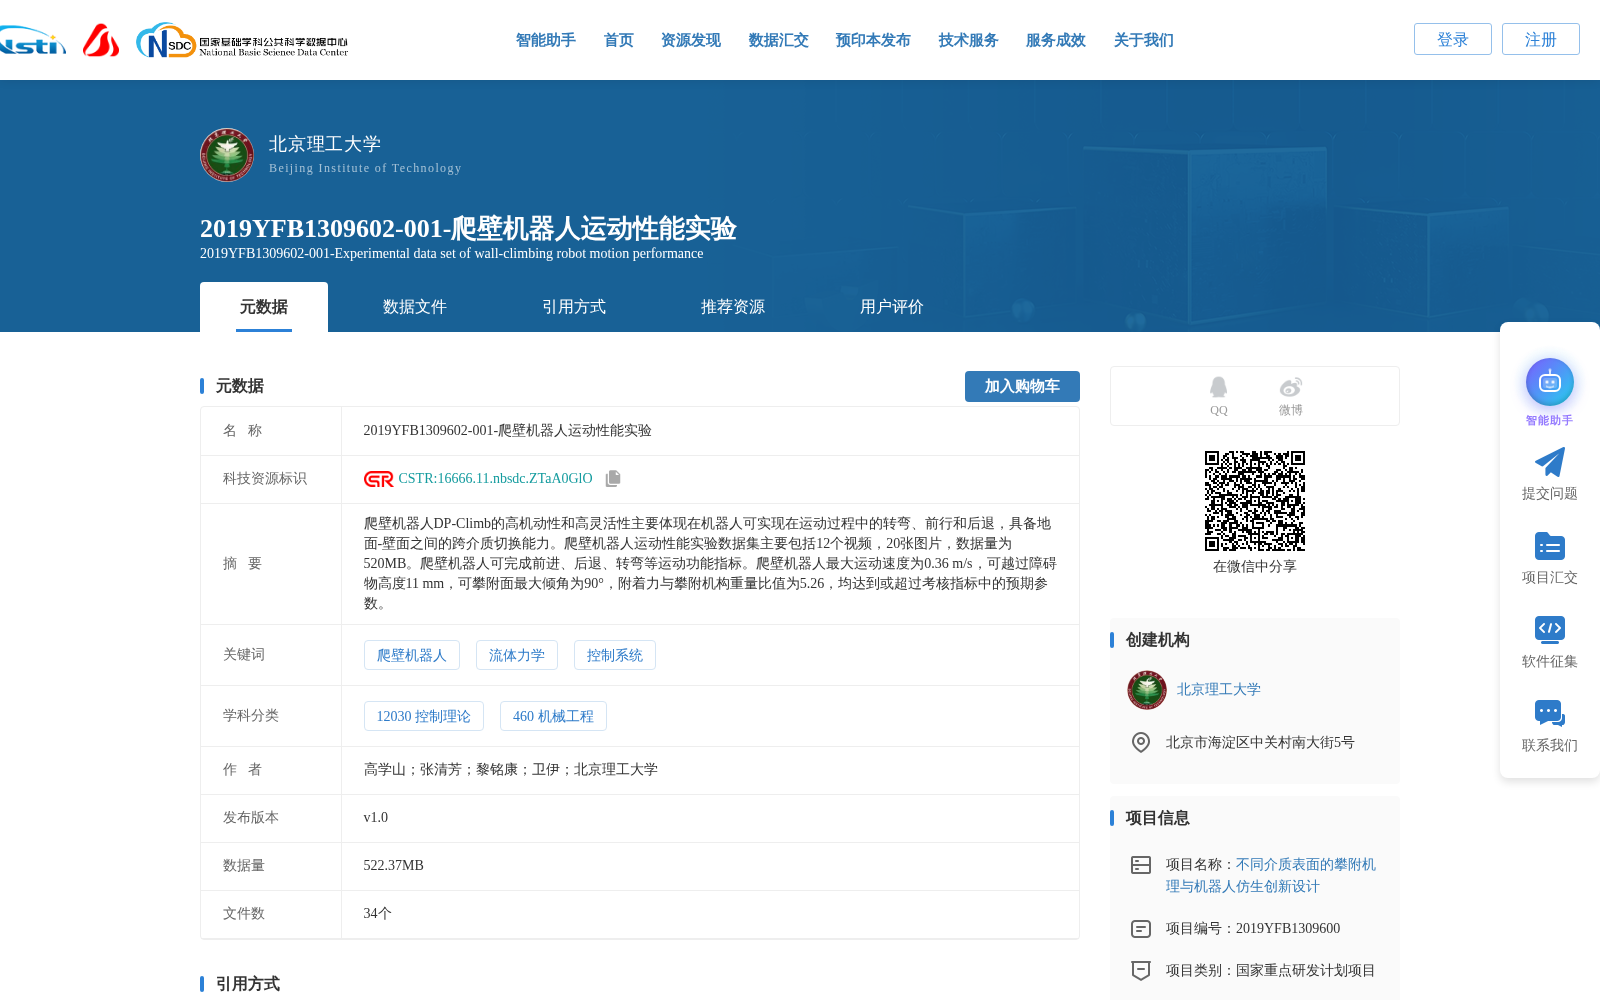Click the dataset name cell text in the 名称 row

508,431
